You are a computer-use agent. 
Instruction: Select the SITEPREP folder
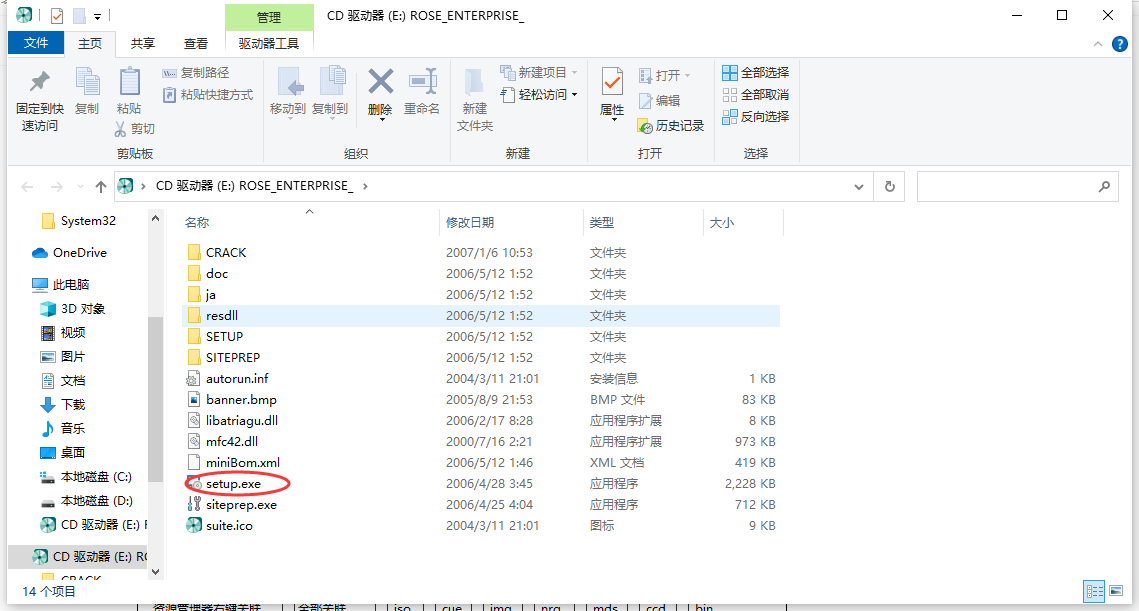click(232, 357)
